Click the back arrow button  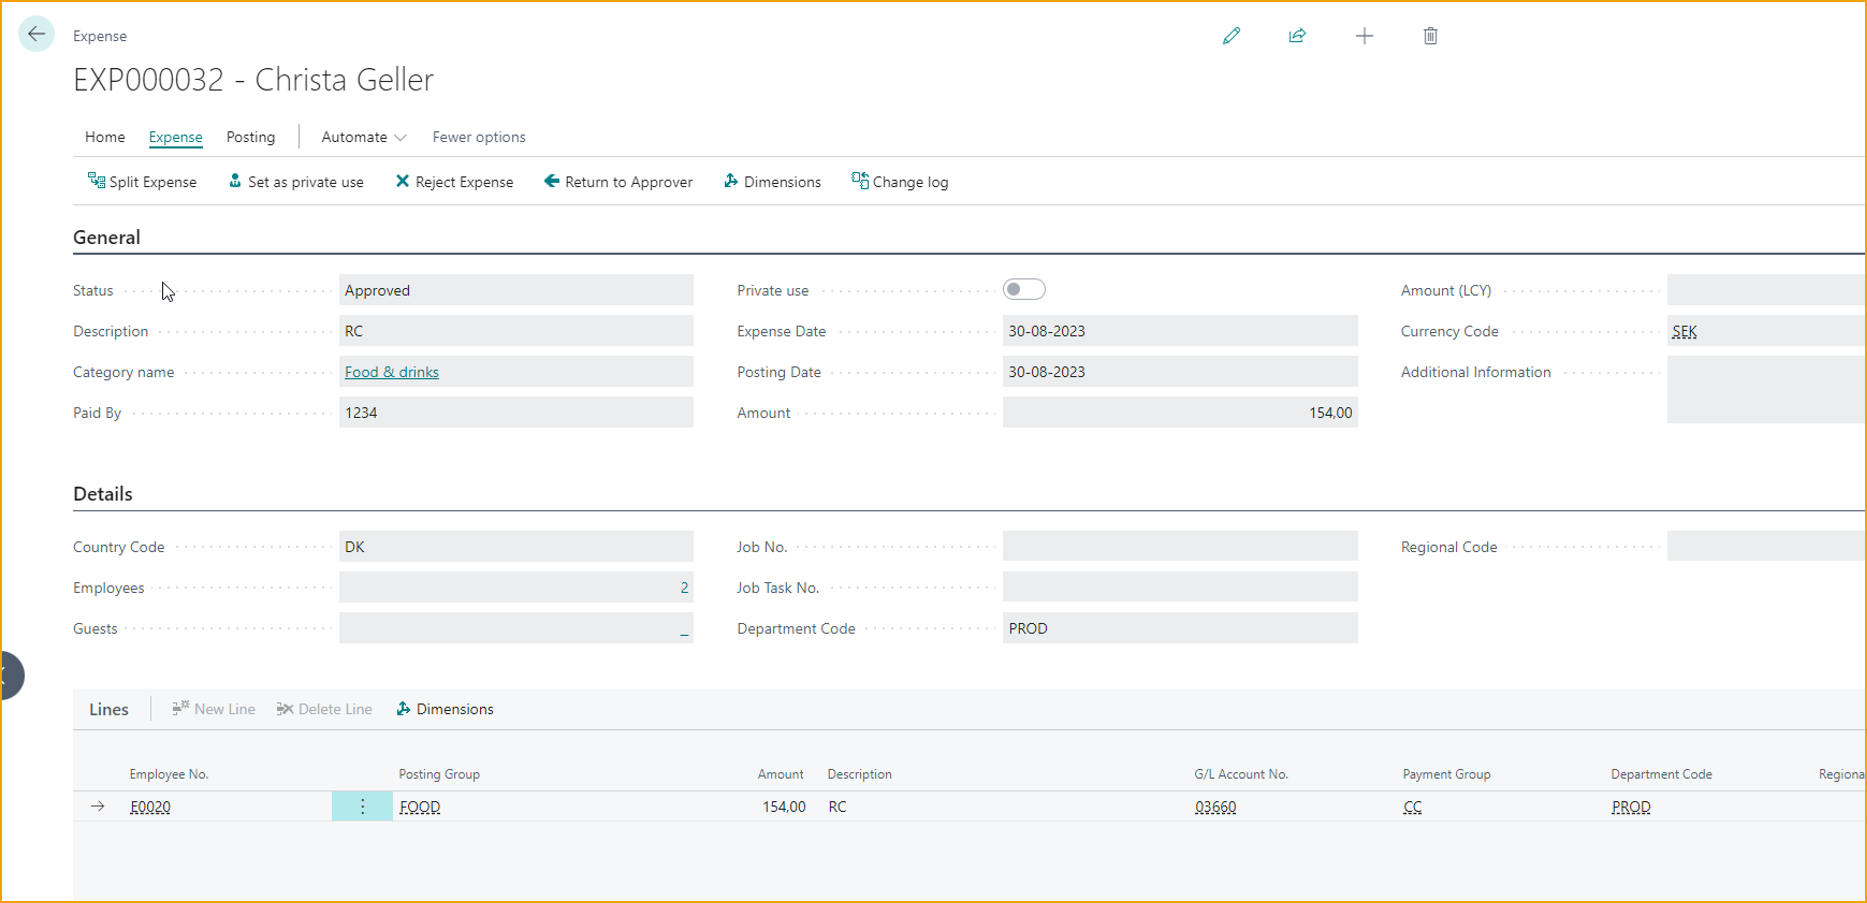[37, 35]
